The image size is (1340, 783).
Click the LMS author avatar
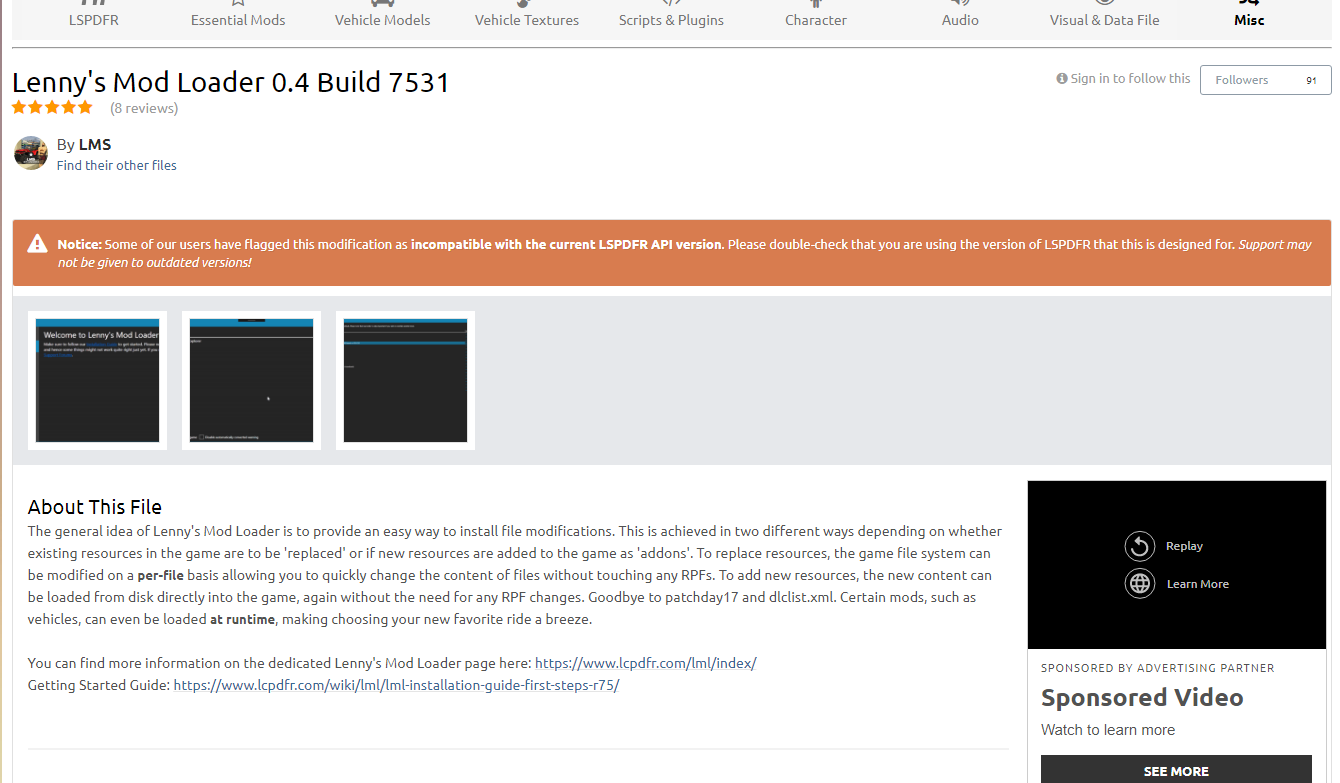pyautogui.click(x=31, y=153)
